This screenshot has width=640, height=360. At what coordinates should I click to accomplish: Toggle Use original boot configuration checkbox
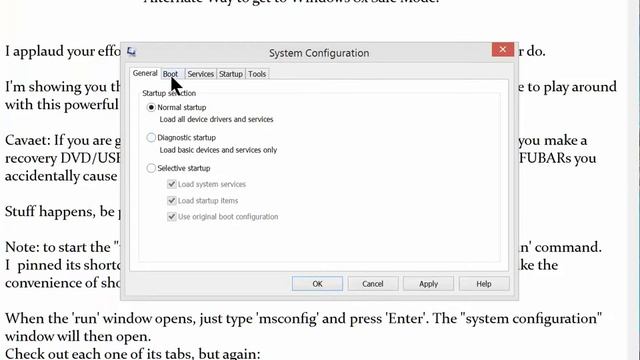(x=172, y=216)
